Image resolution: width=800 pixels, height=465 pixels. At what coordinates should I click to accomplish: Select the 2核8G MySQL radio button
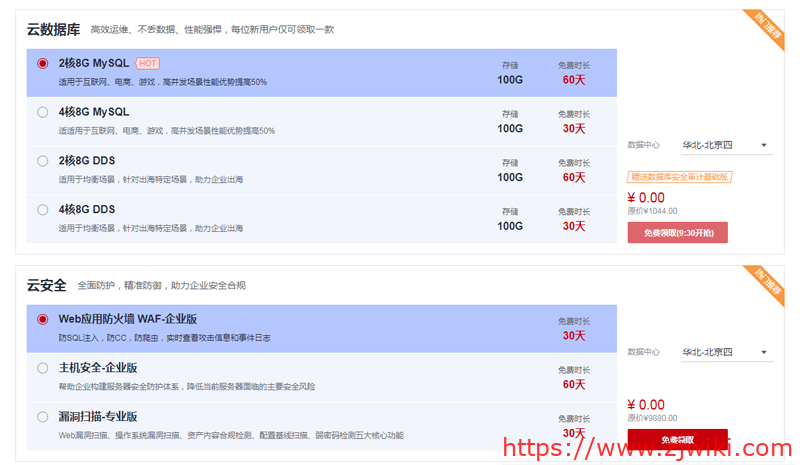[x=43, y=63]
